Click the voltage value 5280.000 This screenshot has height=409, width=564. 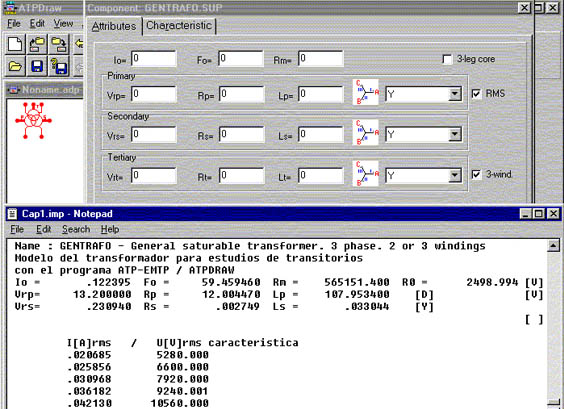[183, 355]
